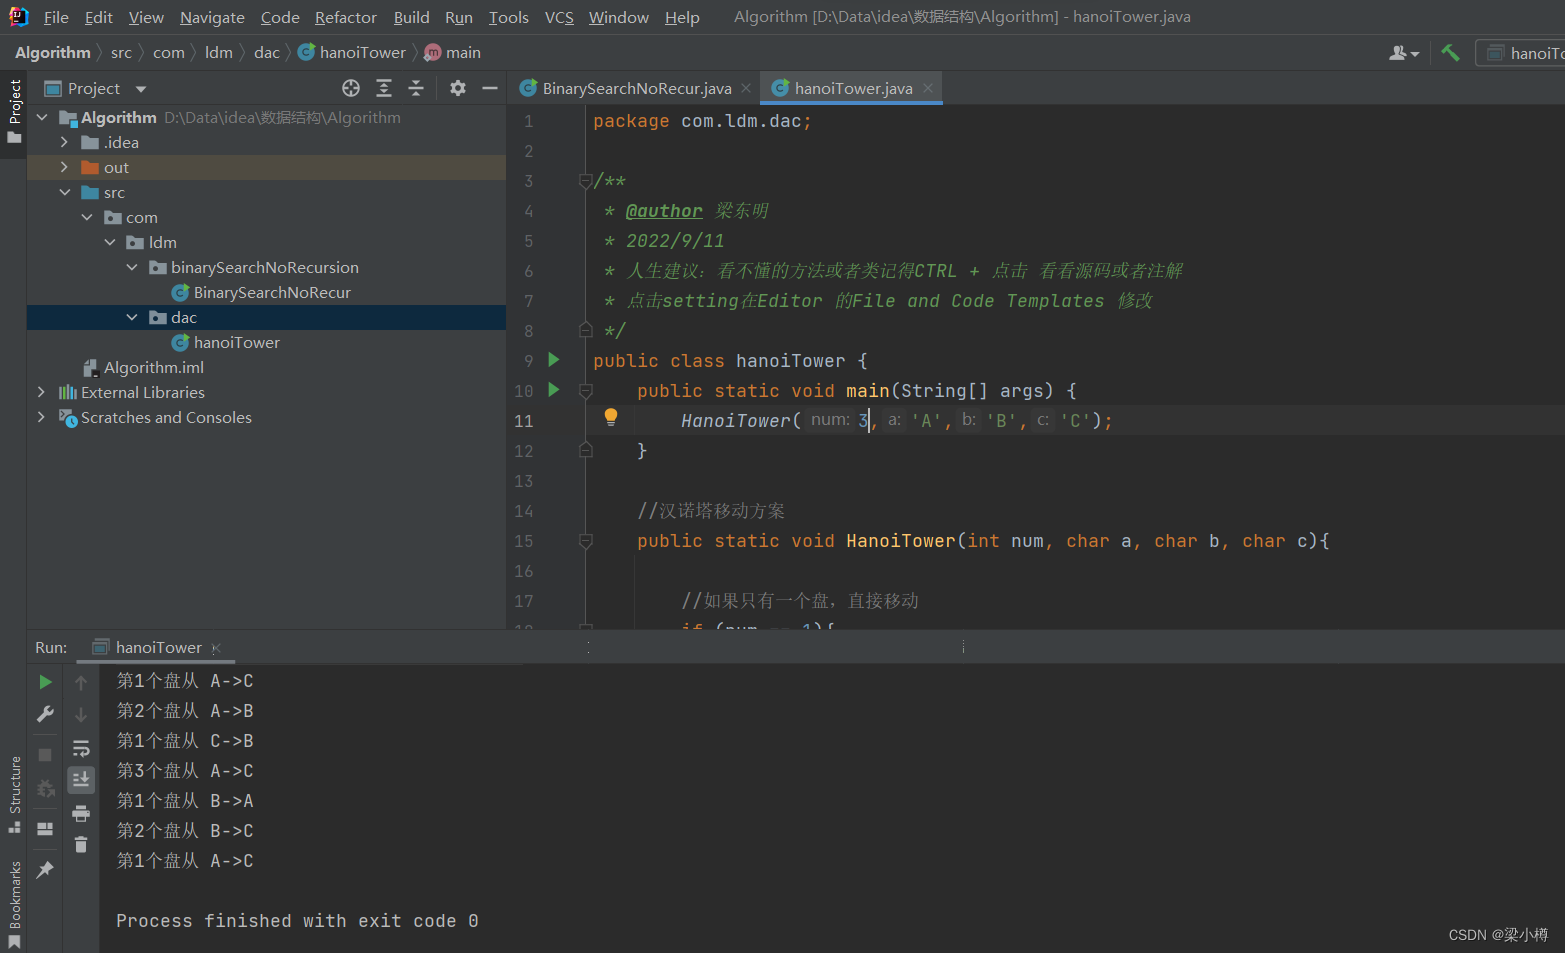1565x953 pixels.
Task: Click the Select Opened File target icon
Action: coord(351,88)
